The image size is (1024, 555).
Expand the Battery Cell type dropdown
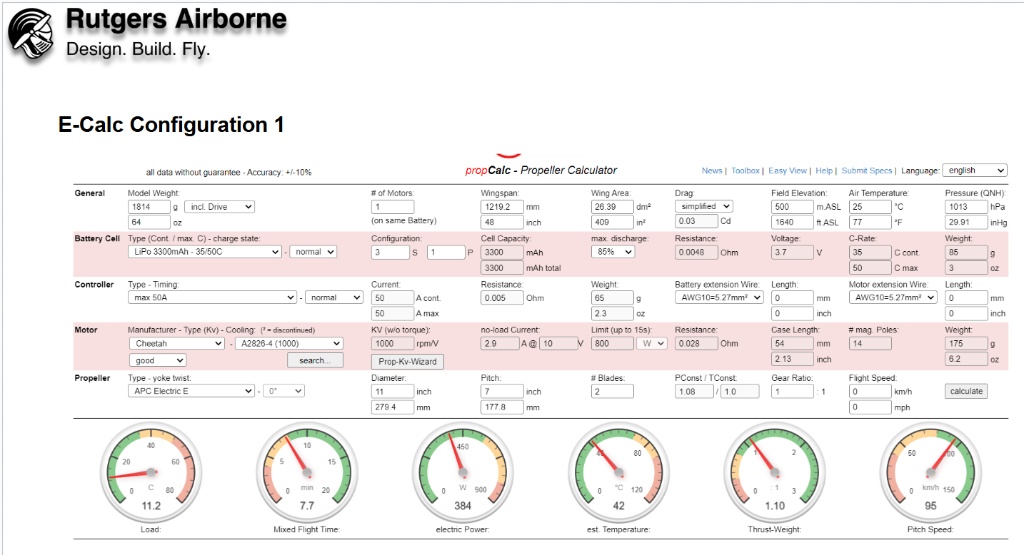tap(205, 252)
